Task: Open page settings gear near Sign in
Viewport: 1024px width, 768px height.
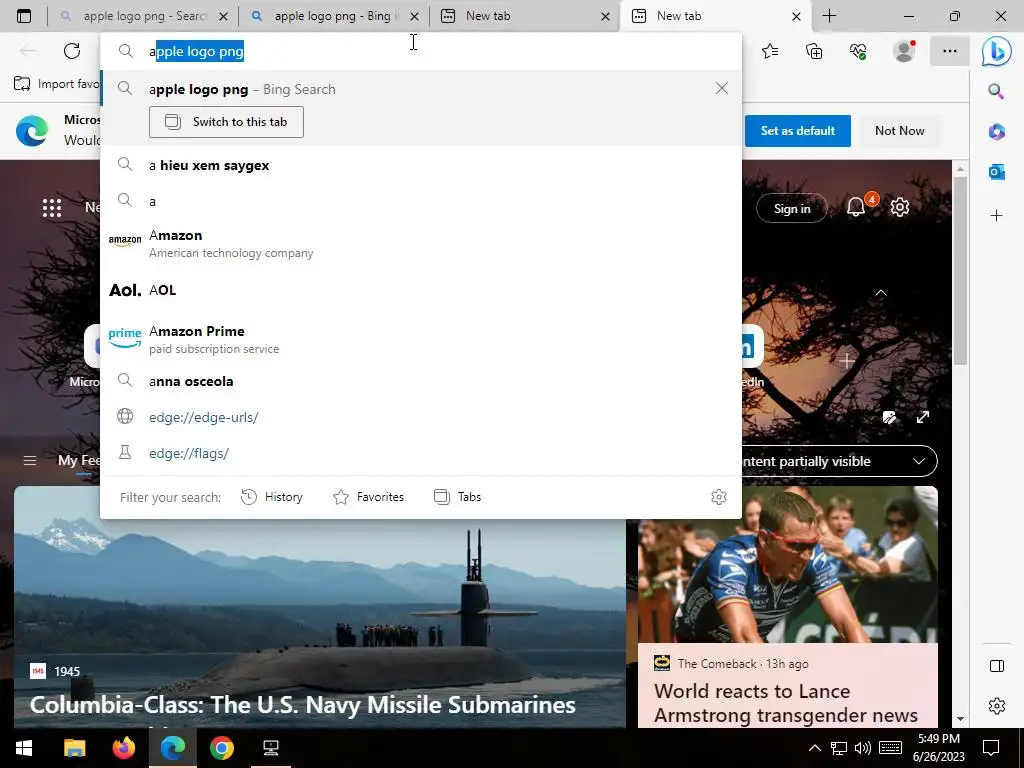Action: 900,208
